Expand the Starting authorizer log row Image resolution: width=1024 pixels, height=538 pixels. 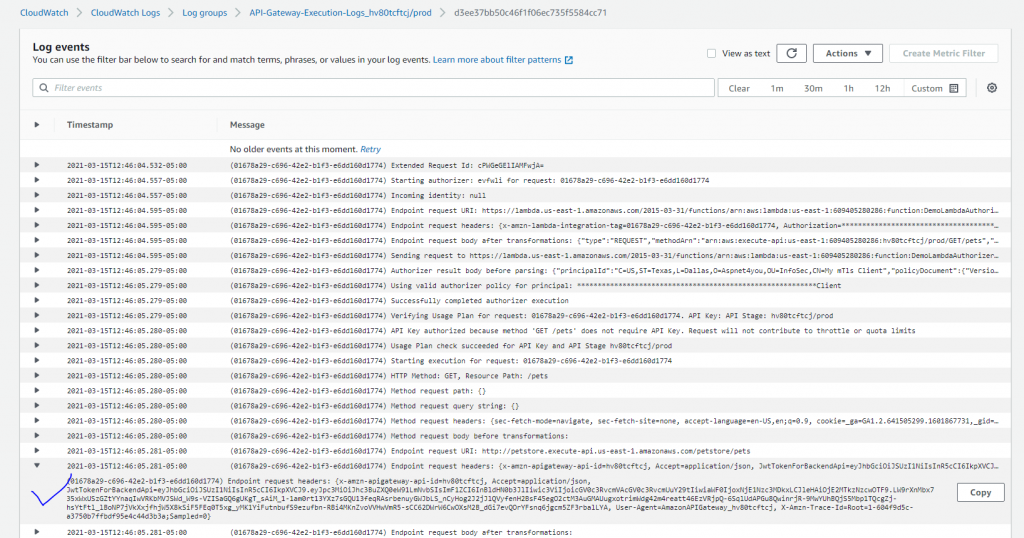[37, 180]
